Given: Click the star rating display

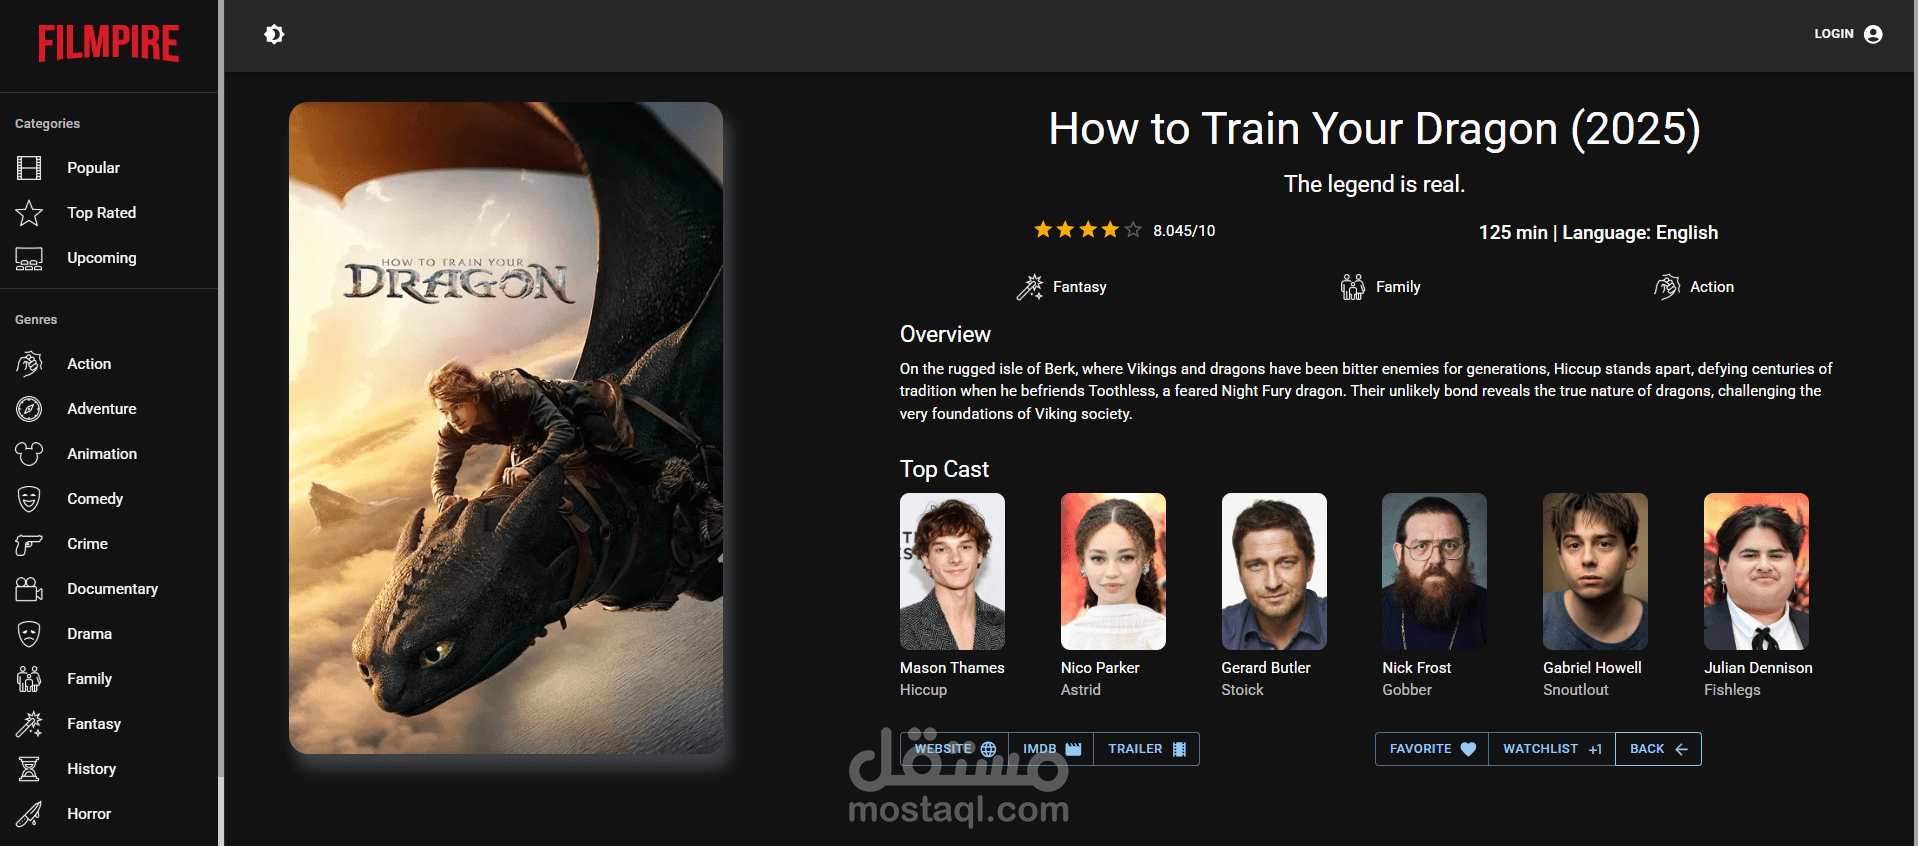Looking at the screenshot, I should 1088,230.
